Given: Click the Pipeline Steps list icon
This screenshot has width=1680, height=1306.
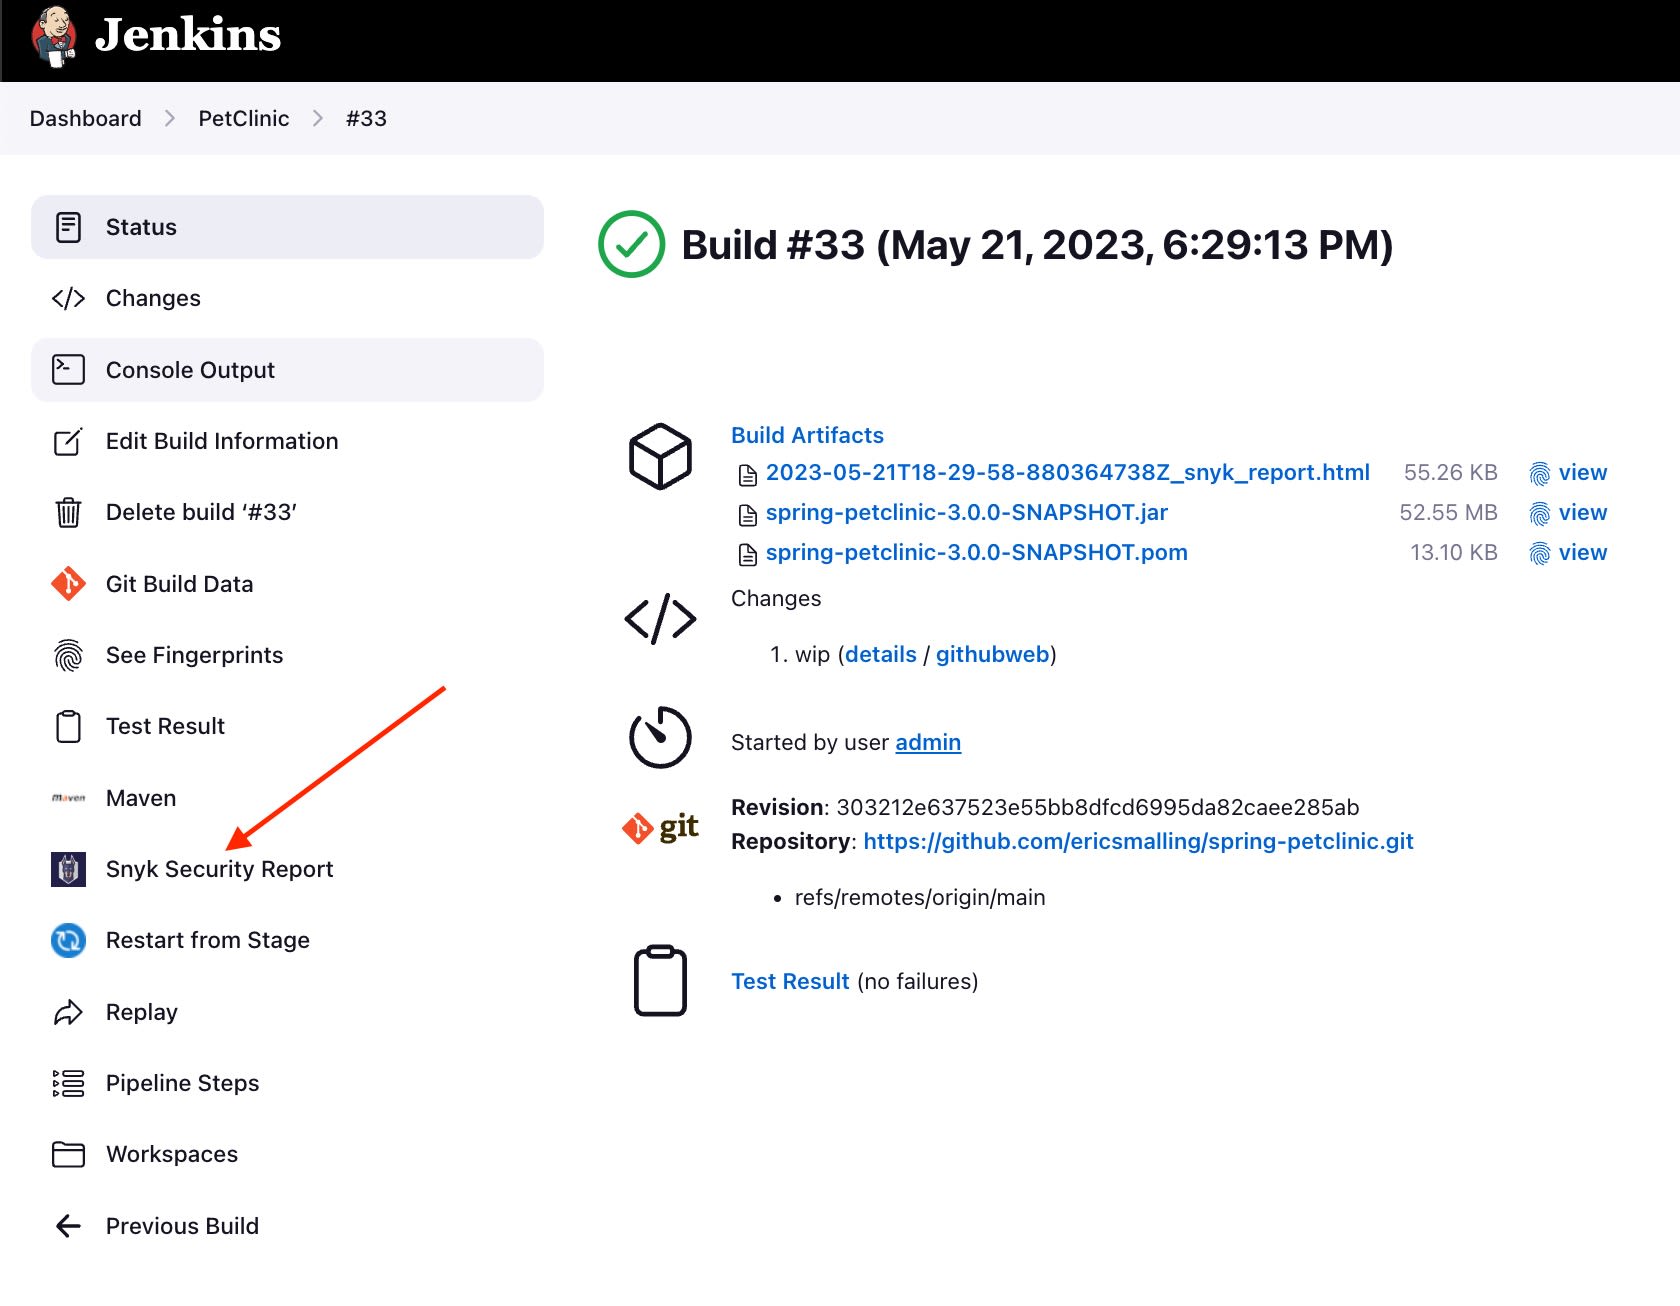Looking at the screenshot, I should (x=68, y=1083).
